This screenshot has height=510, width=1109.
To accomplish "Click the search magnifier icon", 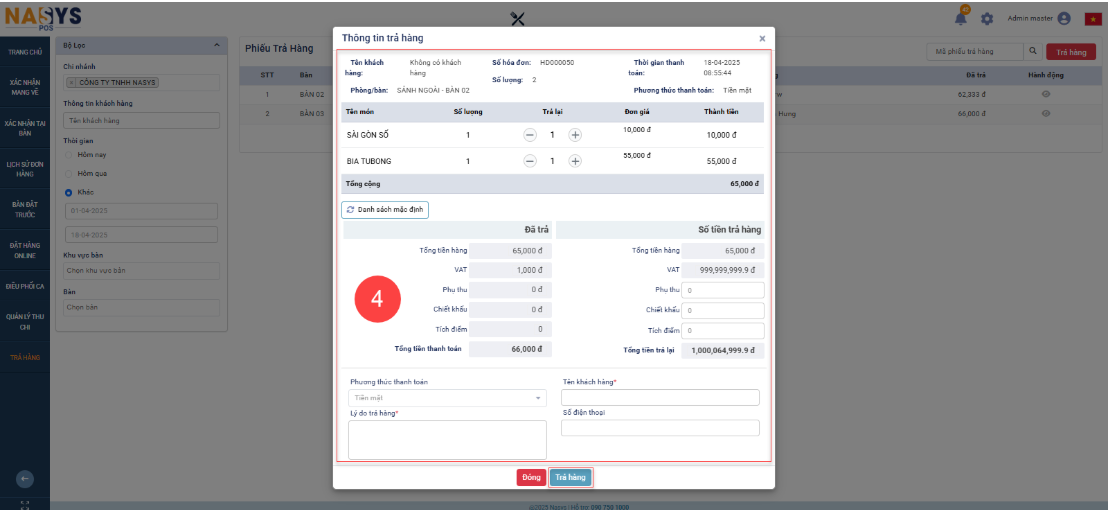I will tap(1033, 51).
